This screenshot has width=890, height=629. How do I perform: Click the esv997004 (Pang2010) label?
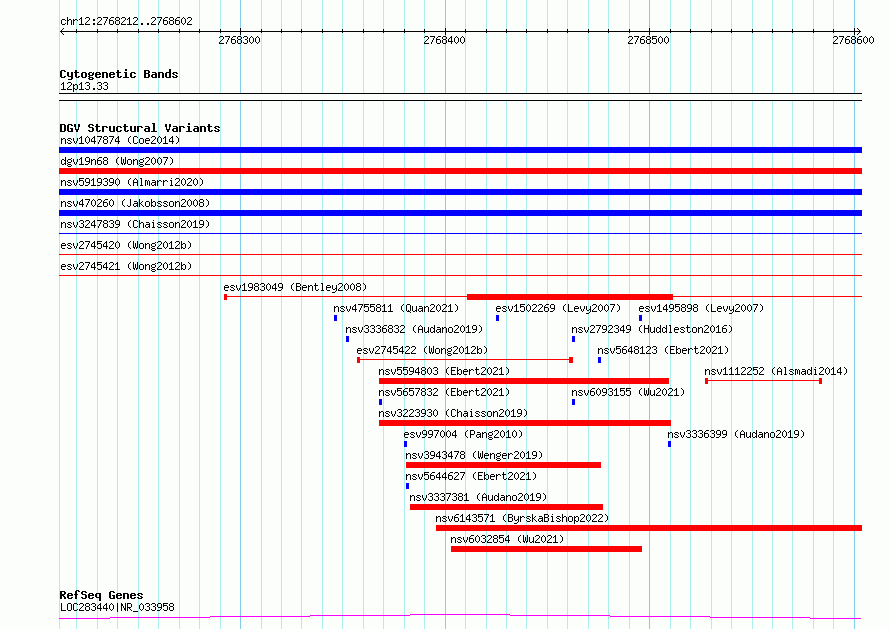click(x=463, y=434)
